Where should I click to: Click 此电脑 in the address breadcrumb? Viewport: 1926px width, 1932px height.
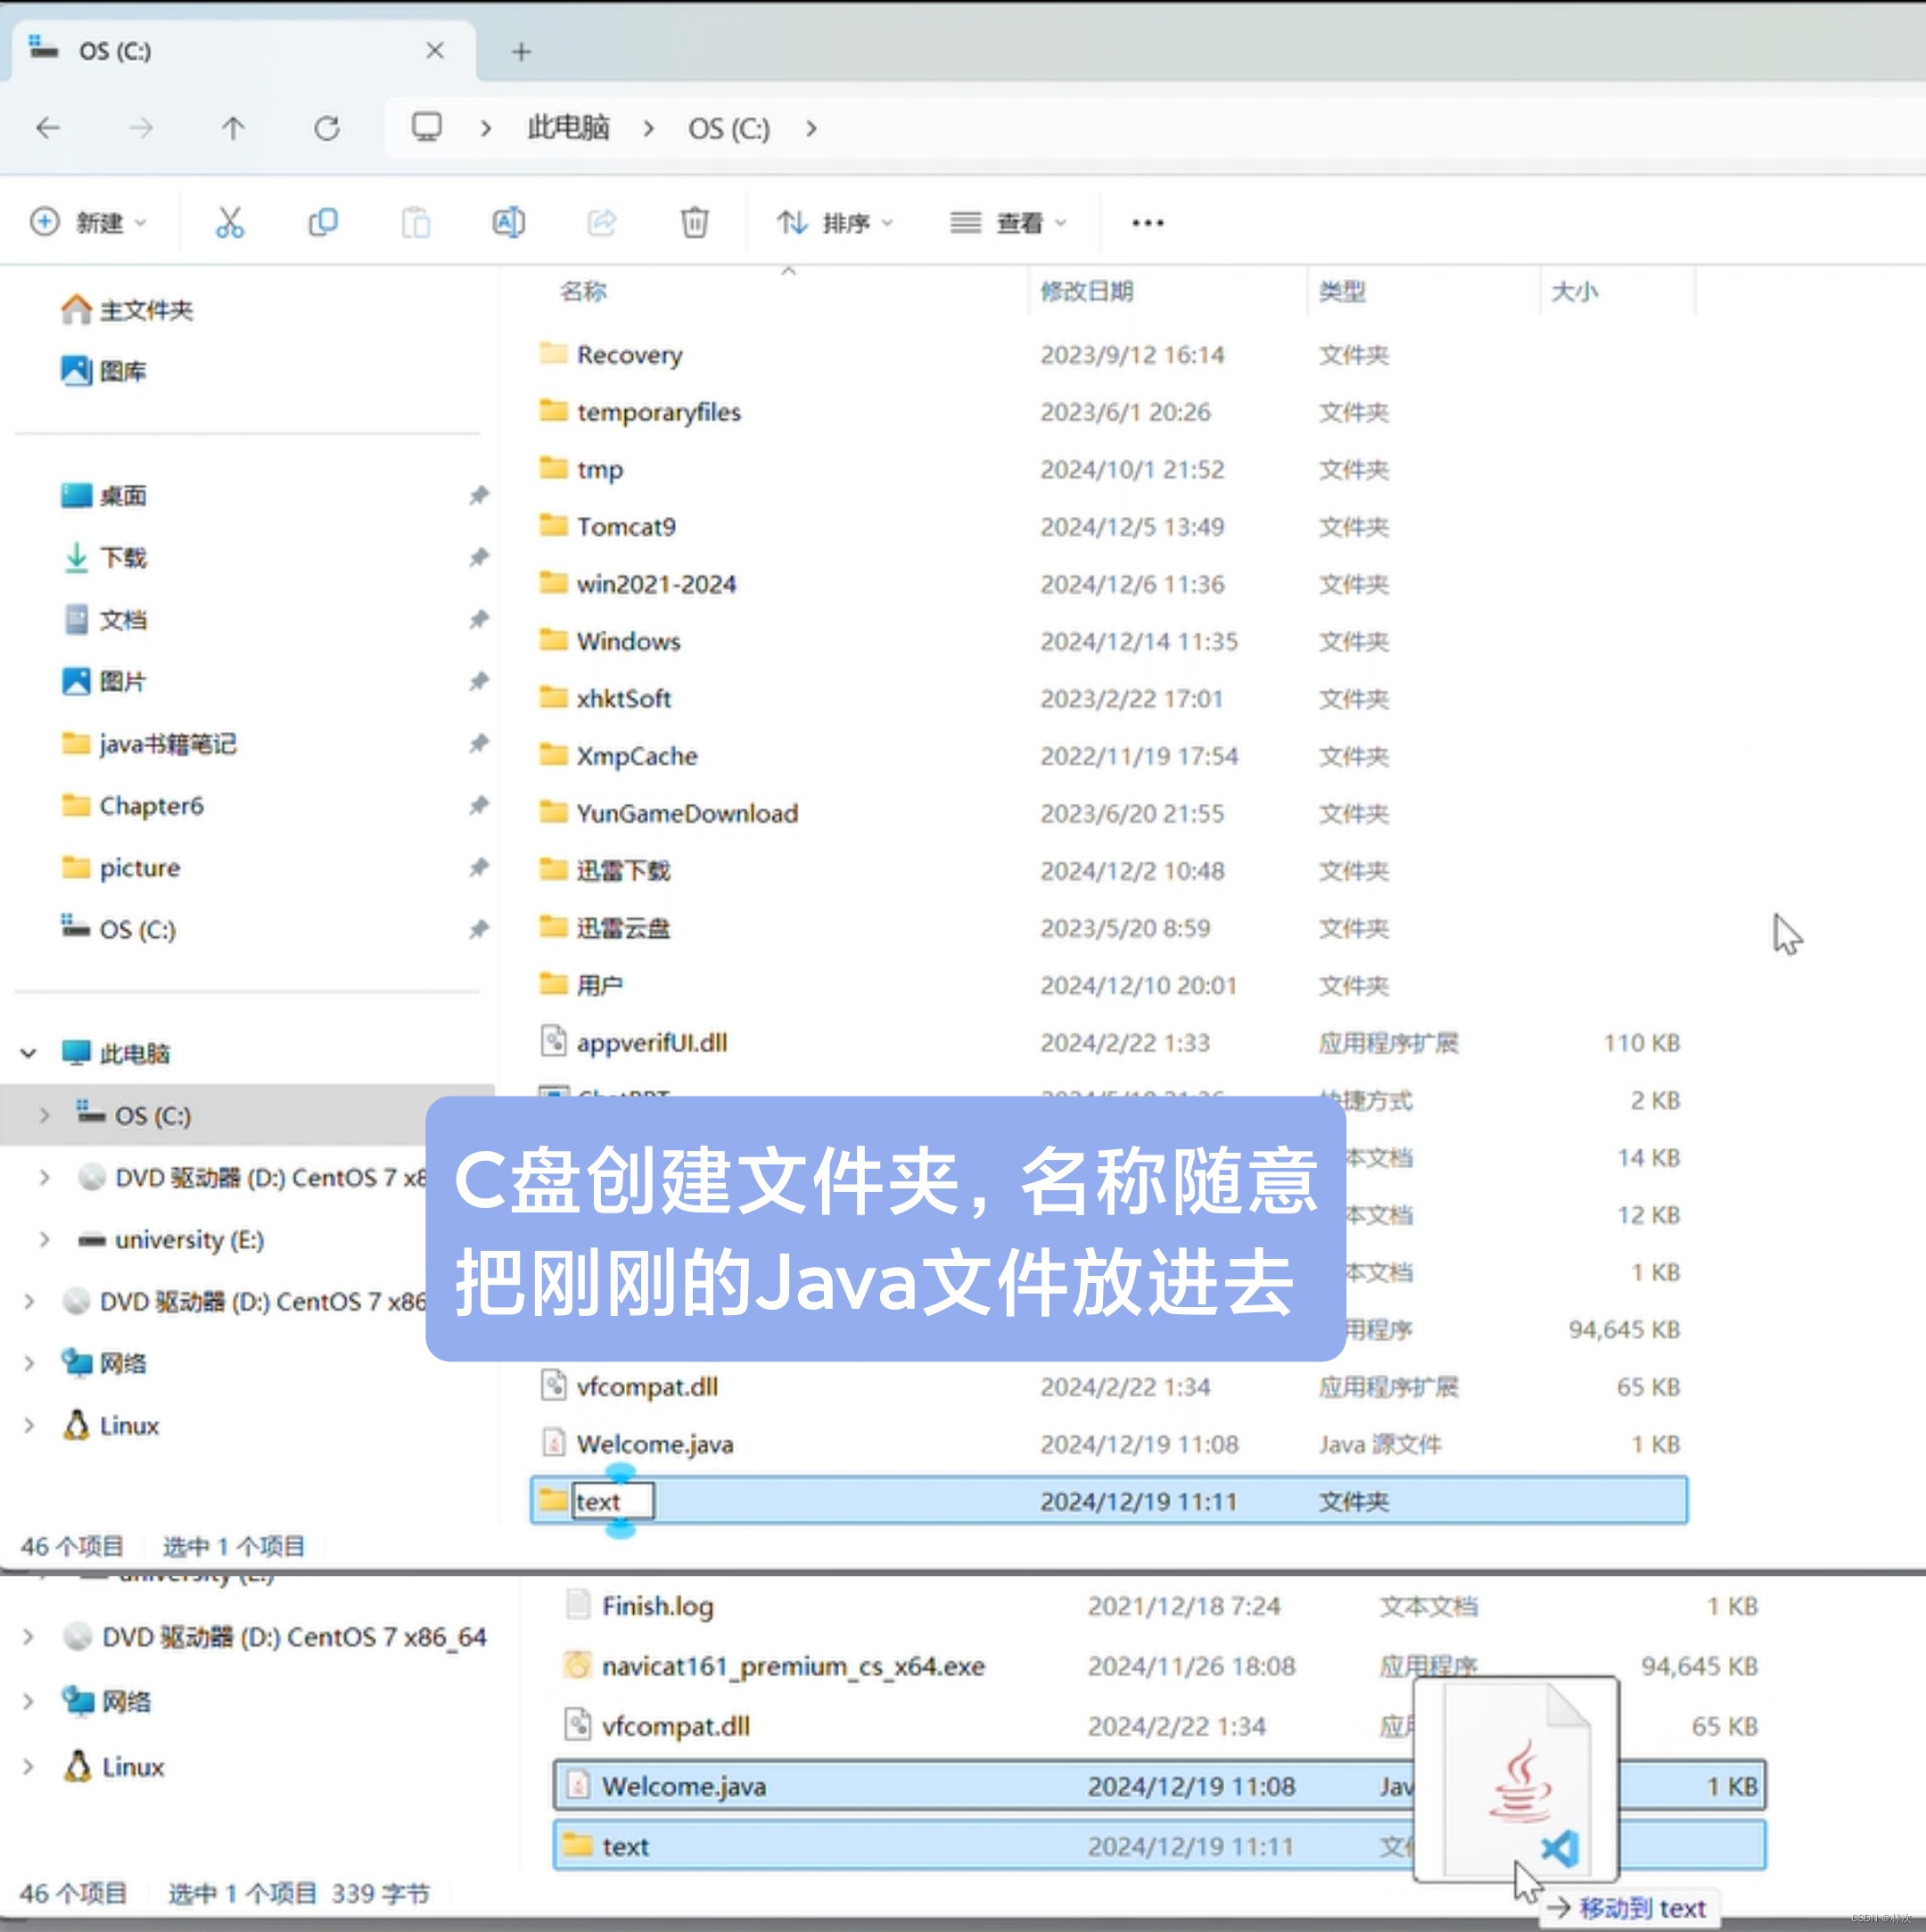[568, 128]
